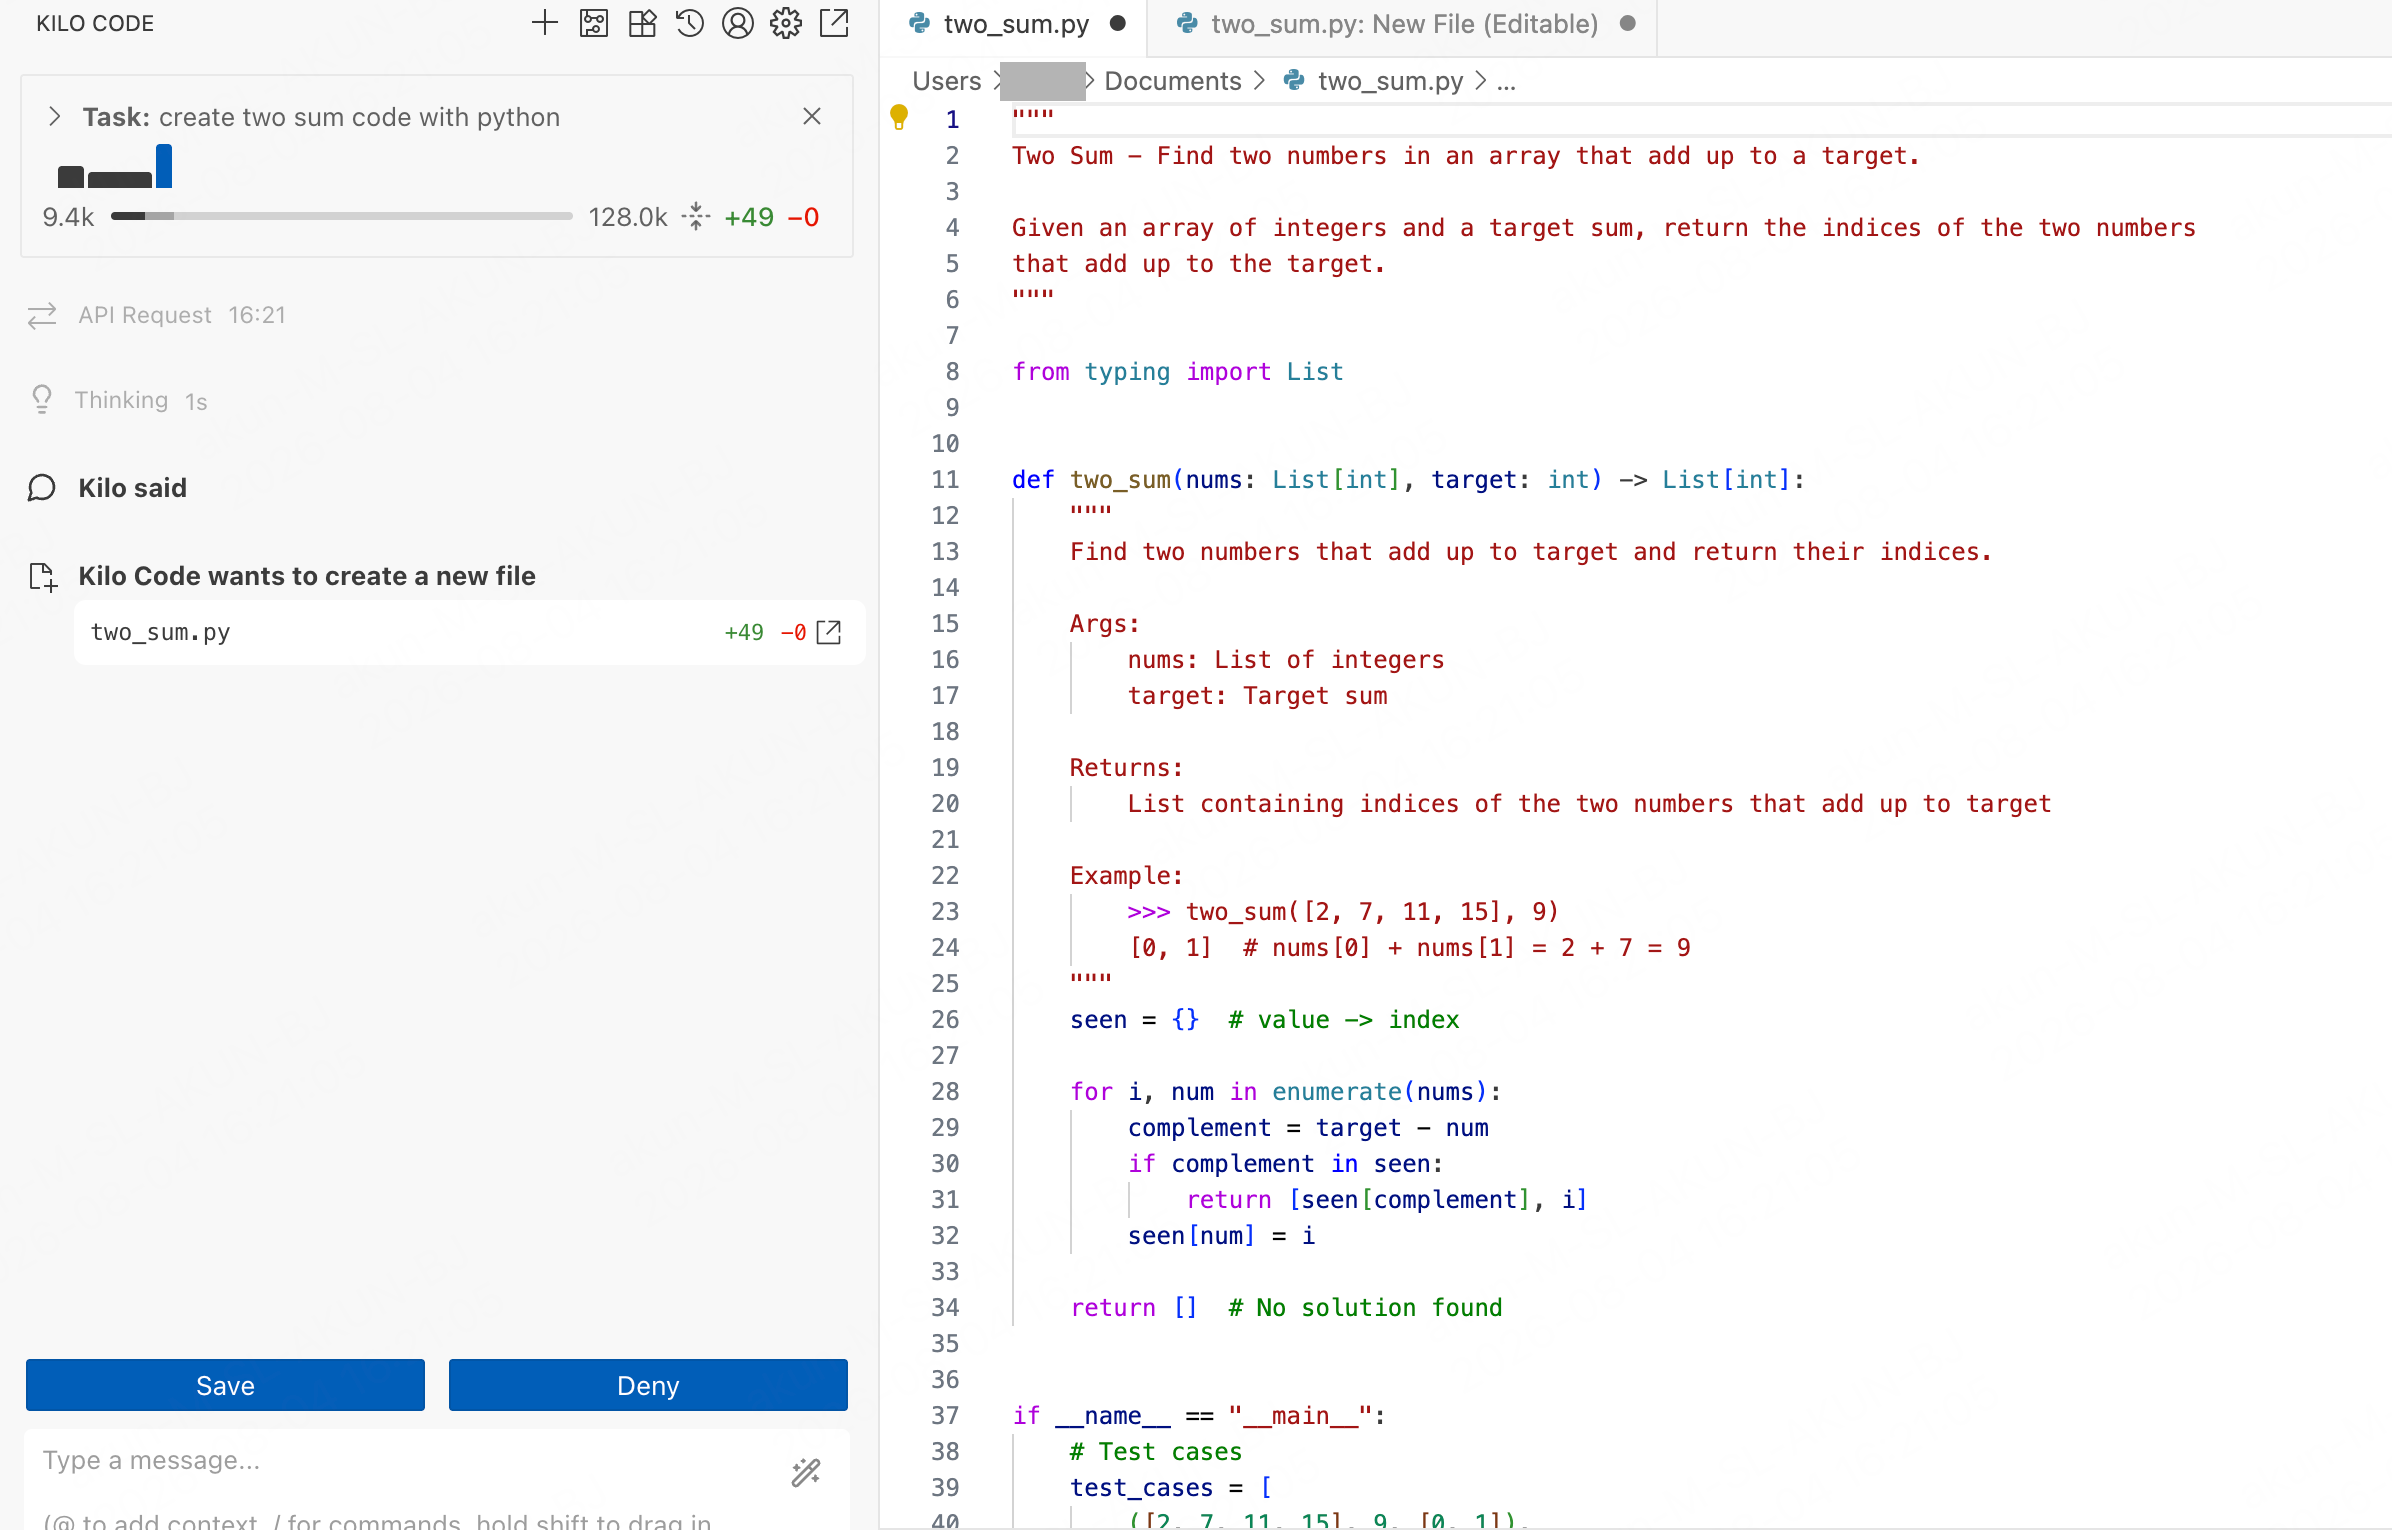Click 'test_cases = [' on line 39

pyautogui.click(x=1171, y=1487)
